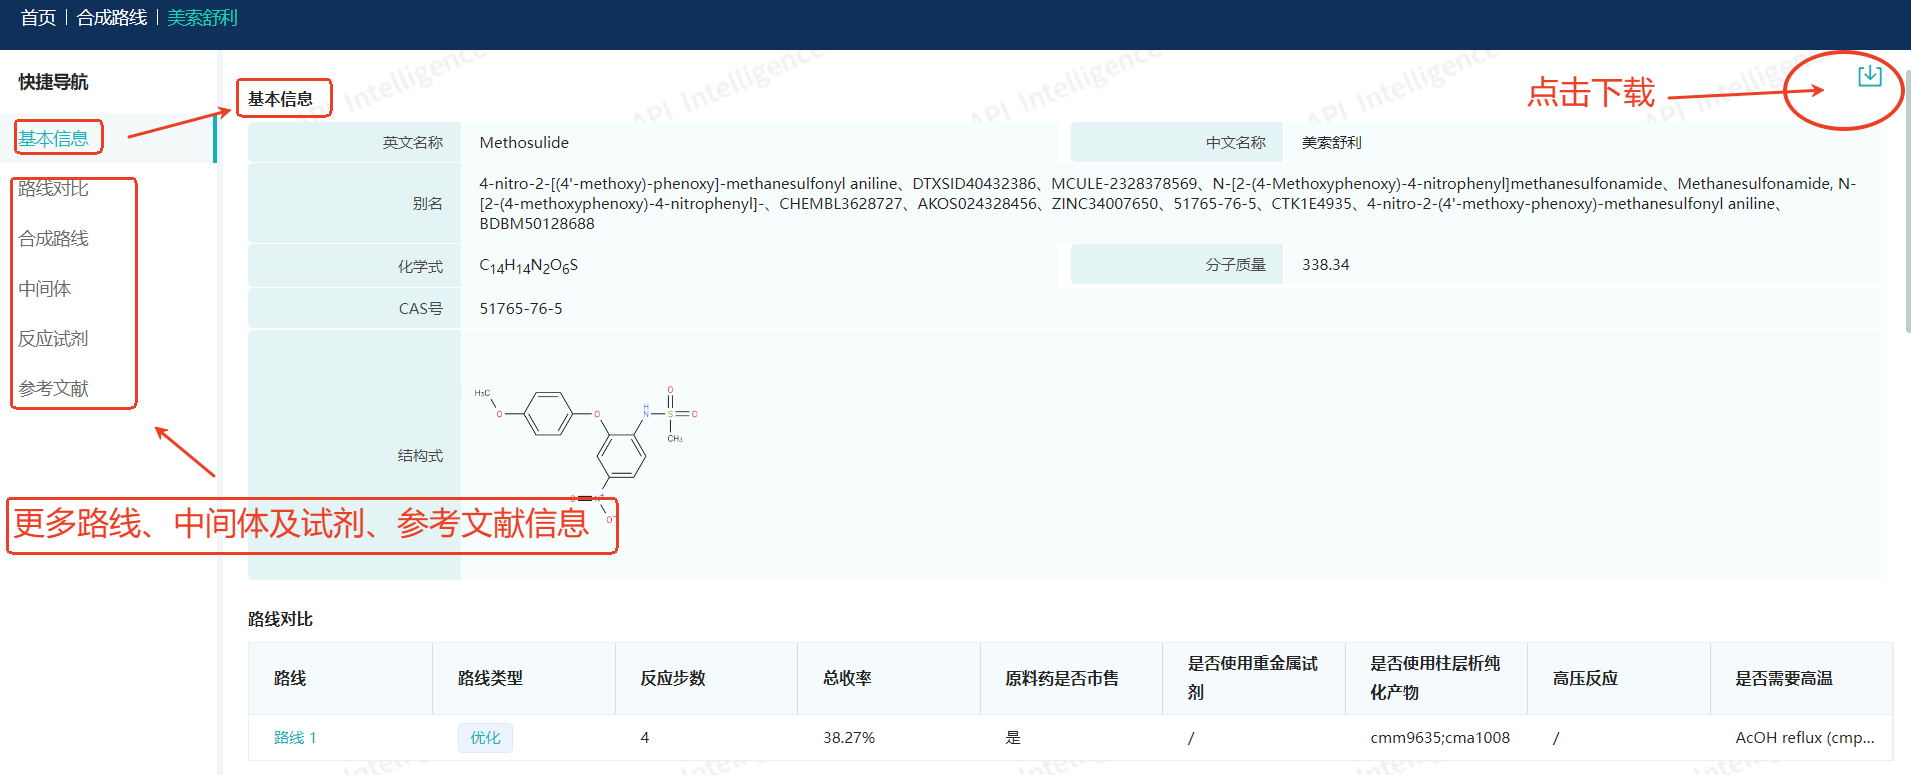Show 参考文献 from the quick navigation
1911x775 pixels.
pyautogui.click(x=54, y=389)
